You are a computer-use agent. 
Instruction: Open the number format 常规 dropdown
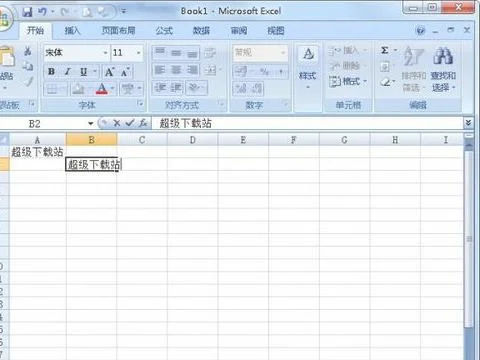283,53
